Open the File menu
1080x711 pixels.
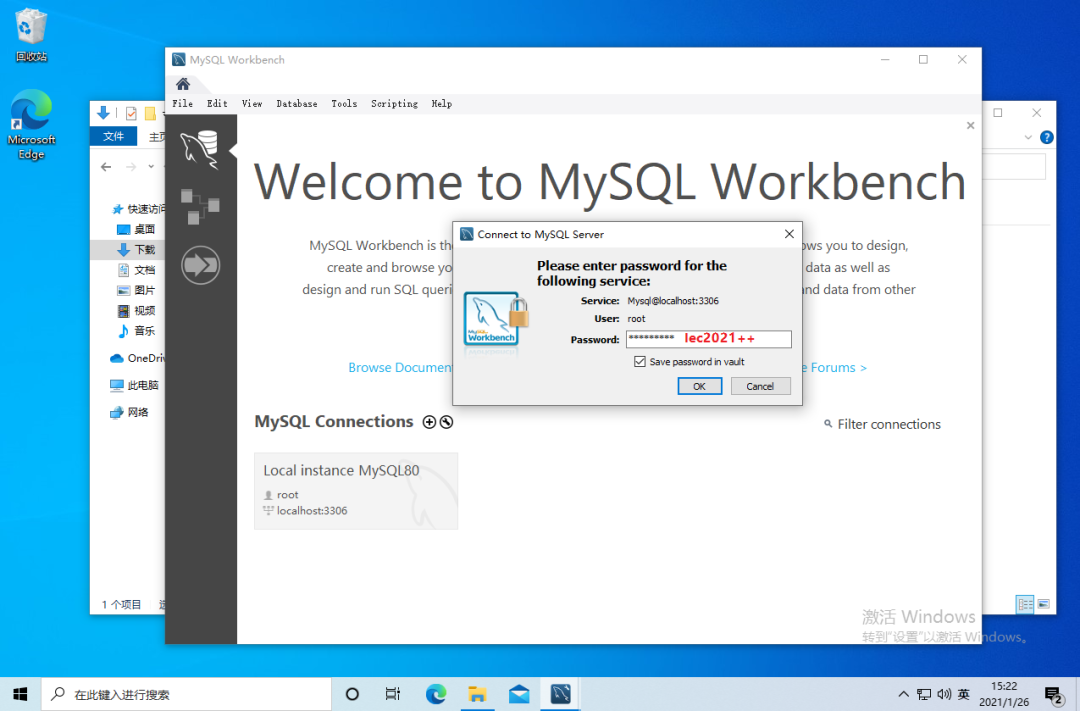pyautogui.click(x=183, y=103)
